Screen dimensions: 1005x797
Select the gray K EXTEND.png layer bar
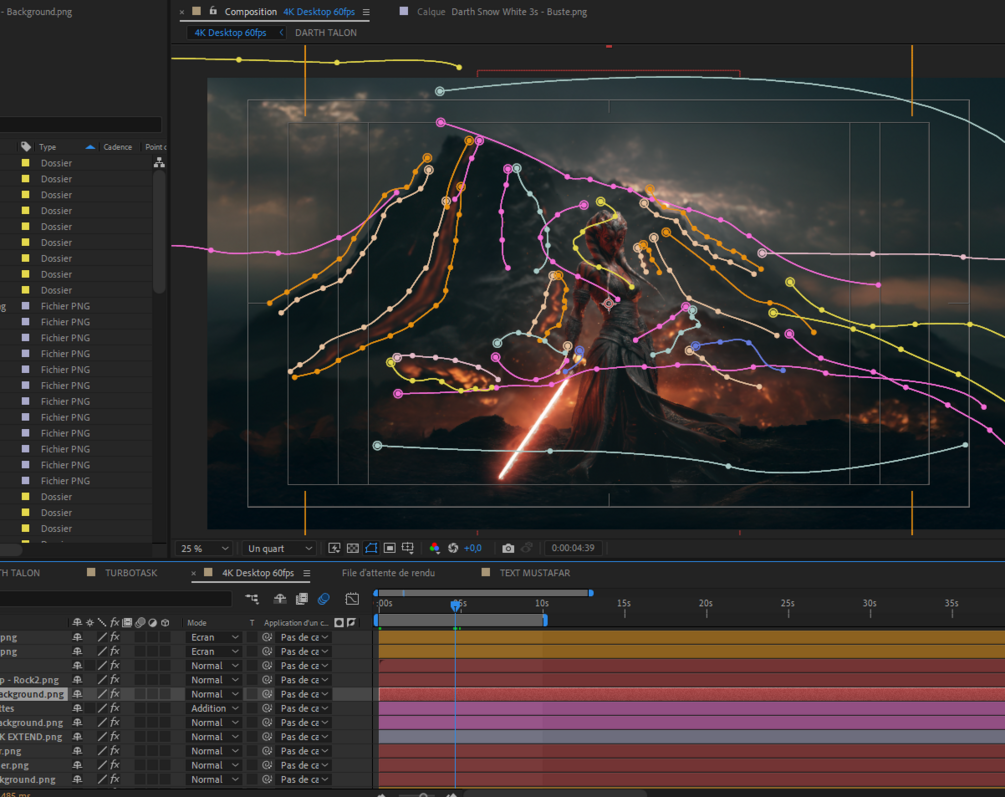point(692,737)
